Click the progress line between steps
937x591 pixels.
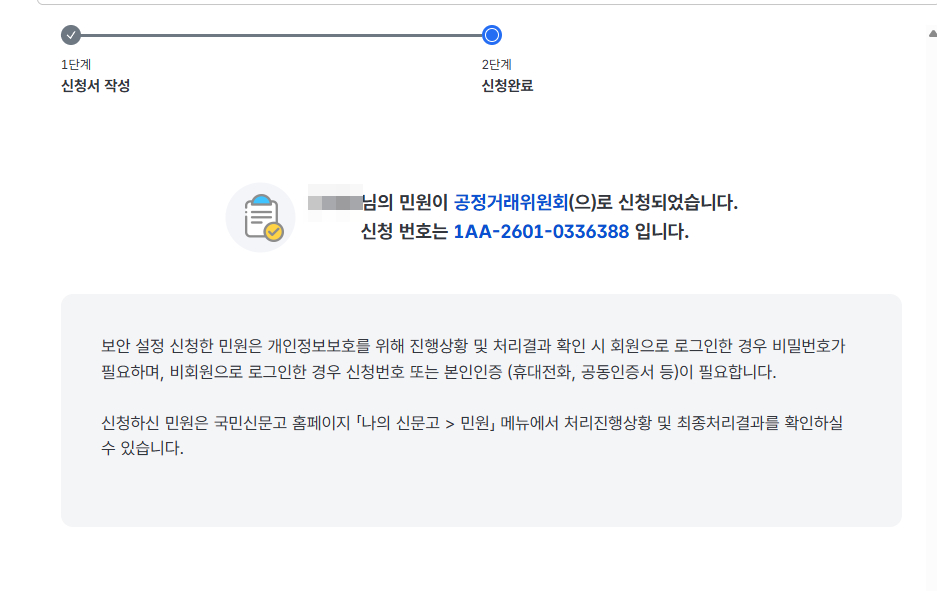(281, 35)
